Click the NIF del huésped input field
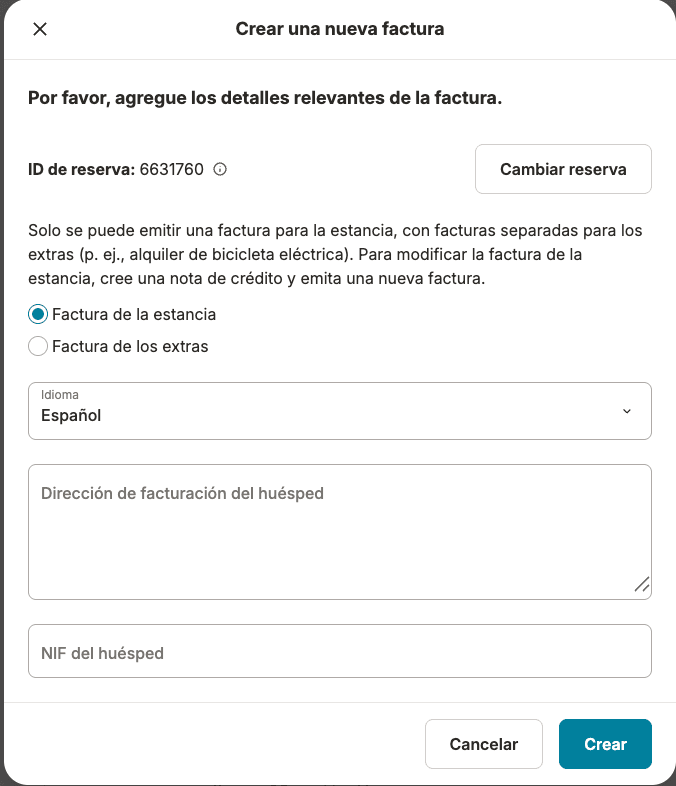The width and height of the screenshot is (676, 786). point(339,652)
